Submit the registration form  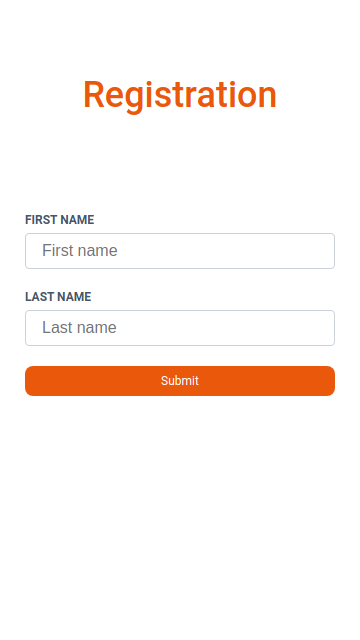coord(180,381)
